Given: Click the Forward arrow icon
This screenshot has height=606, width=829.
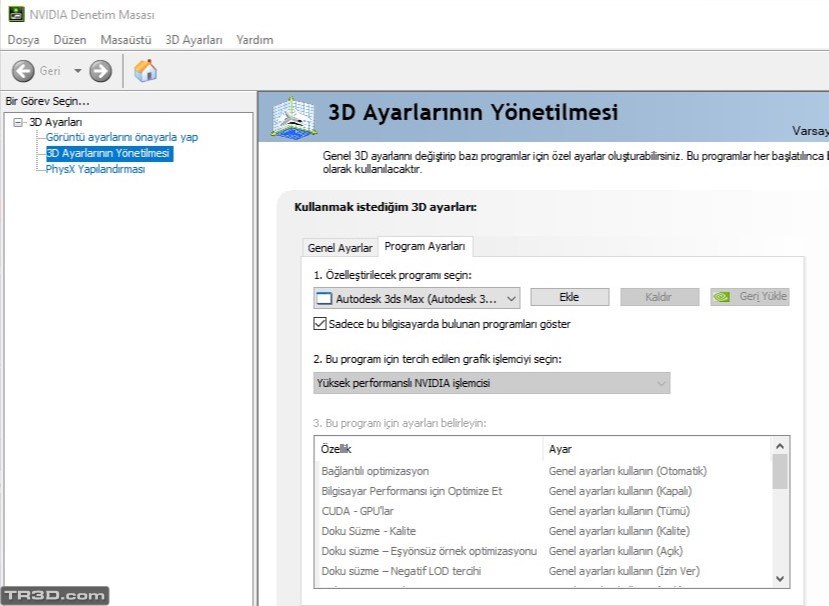Looking at the screenshot, I should point(100,71).
